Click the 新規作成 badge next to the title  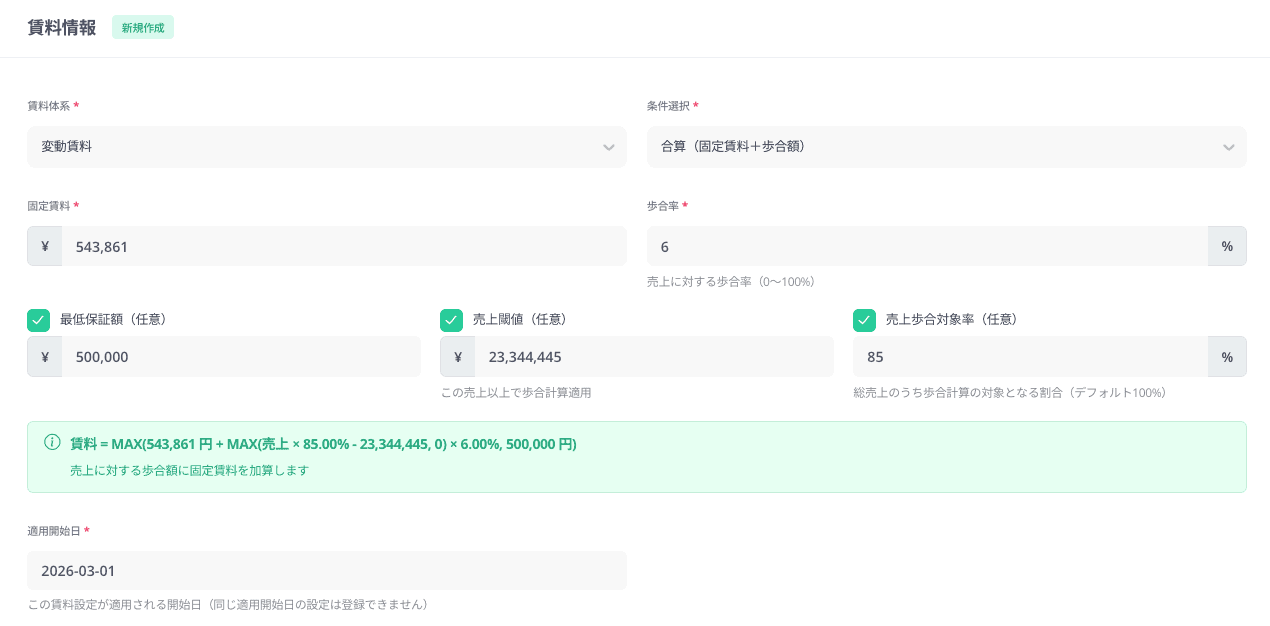142,28
